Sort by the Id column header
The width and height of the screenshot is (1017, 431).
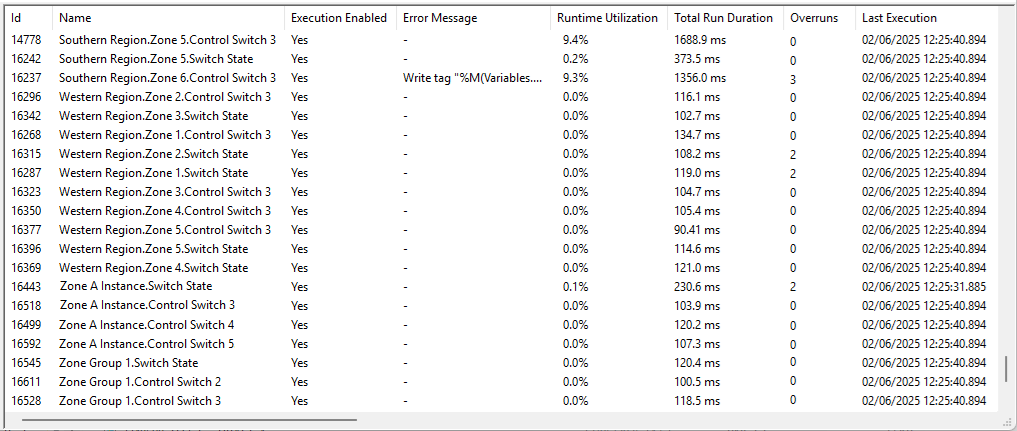click(x=16, y=18)
